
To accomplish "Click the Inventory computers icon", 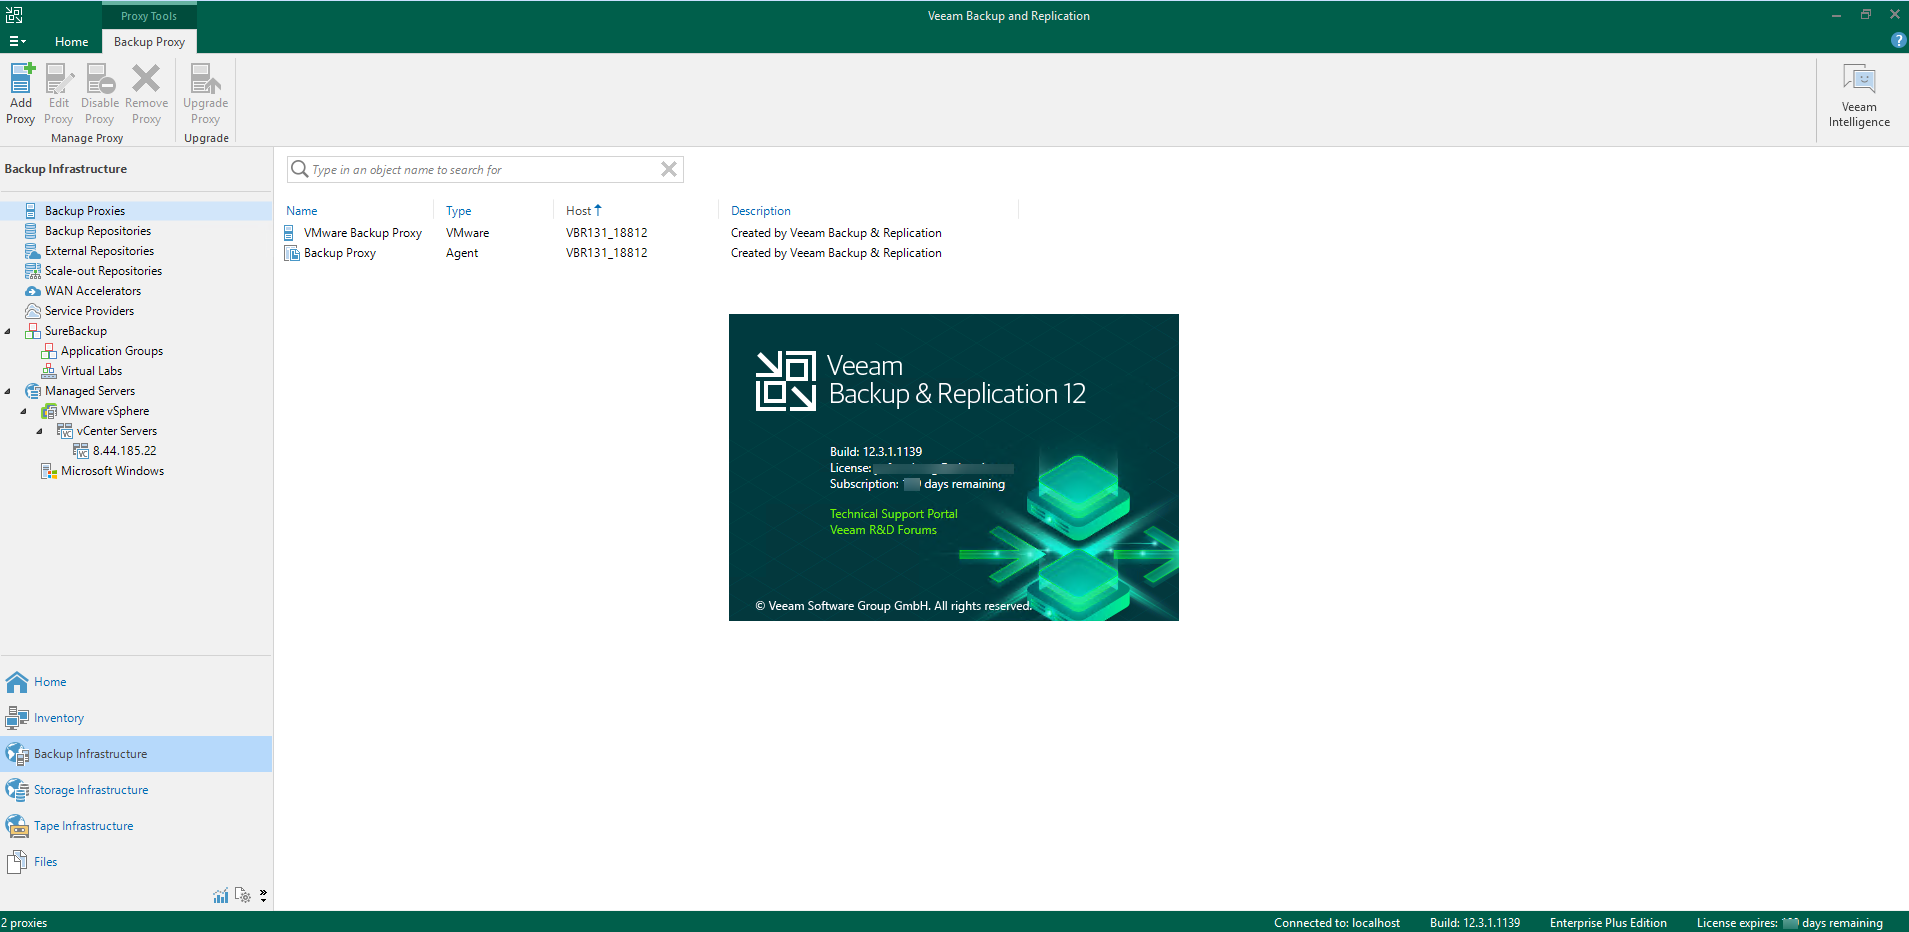I will [x=17, y=718].
